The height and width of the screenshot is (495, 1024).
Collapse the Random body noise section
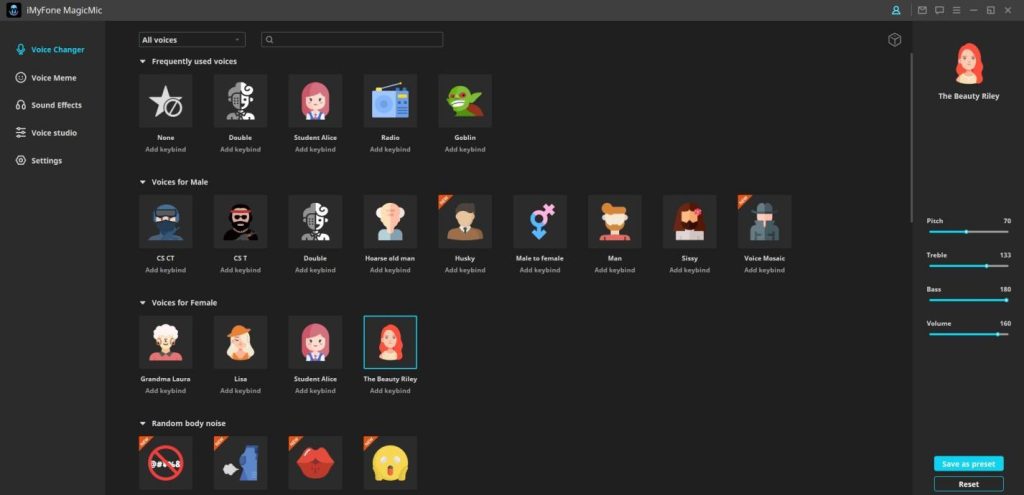pos(142,424)
